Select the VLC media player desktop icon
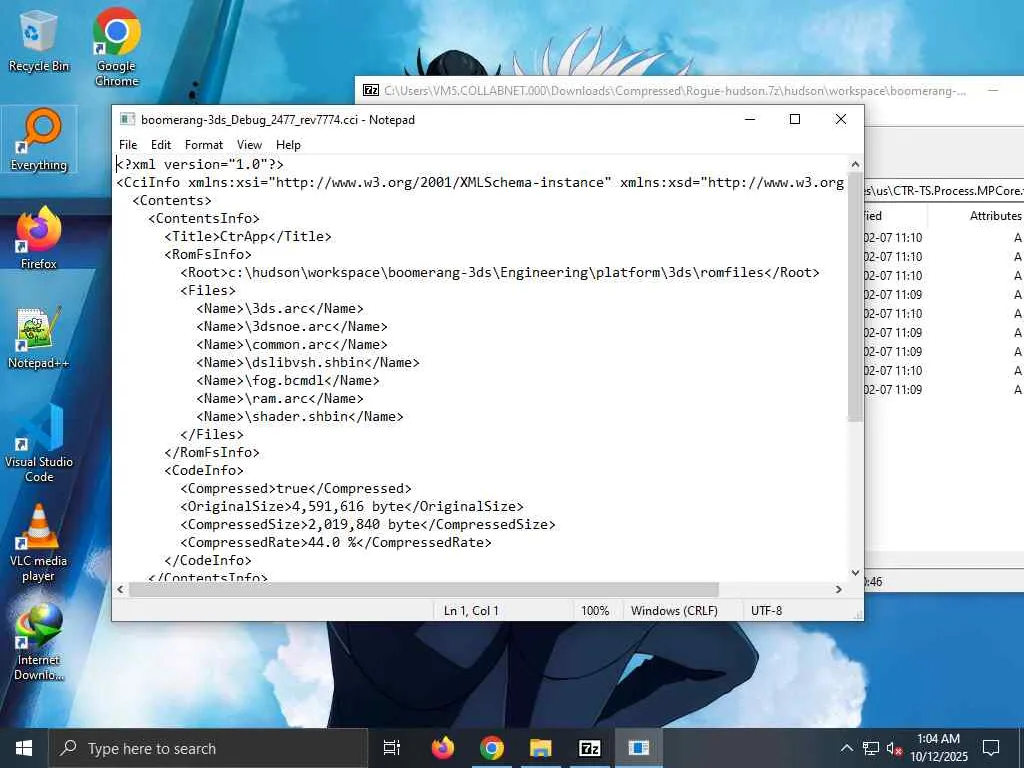 pyautogui.click(x=39, y=543)
